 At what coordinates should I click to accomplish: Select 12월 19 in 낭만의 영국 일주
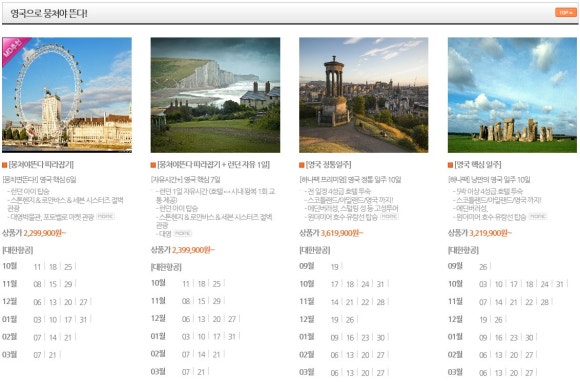coord(483,320)
